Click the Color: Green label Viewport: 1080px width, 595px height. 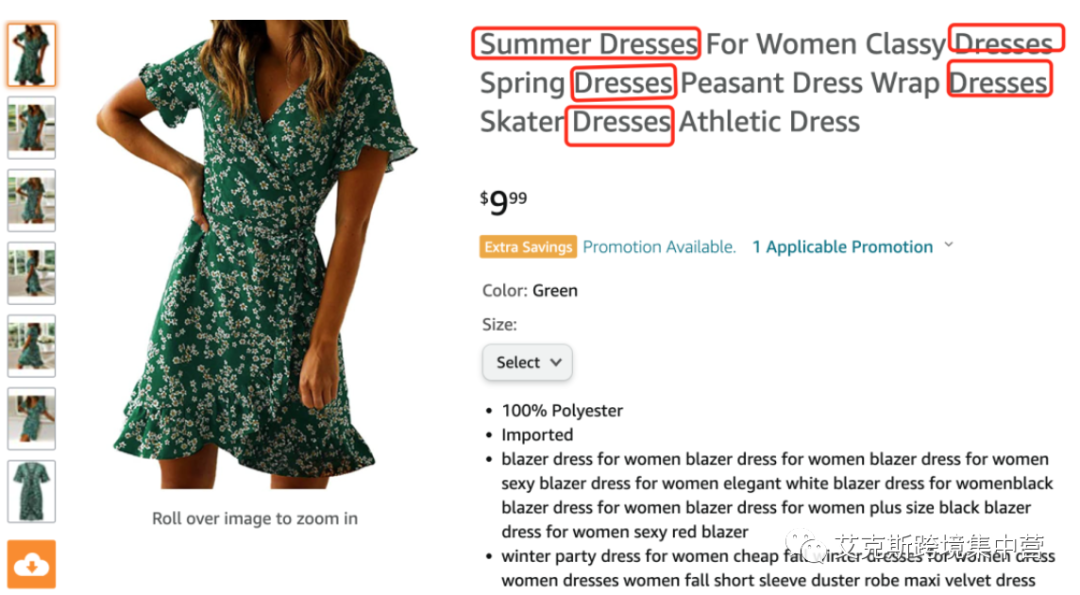(x=529, y=291)
